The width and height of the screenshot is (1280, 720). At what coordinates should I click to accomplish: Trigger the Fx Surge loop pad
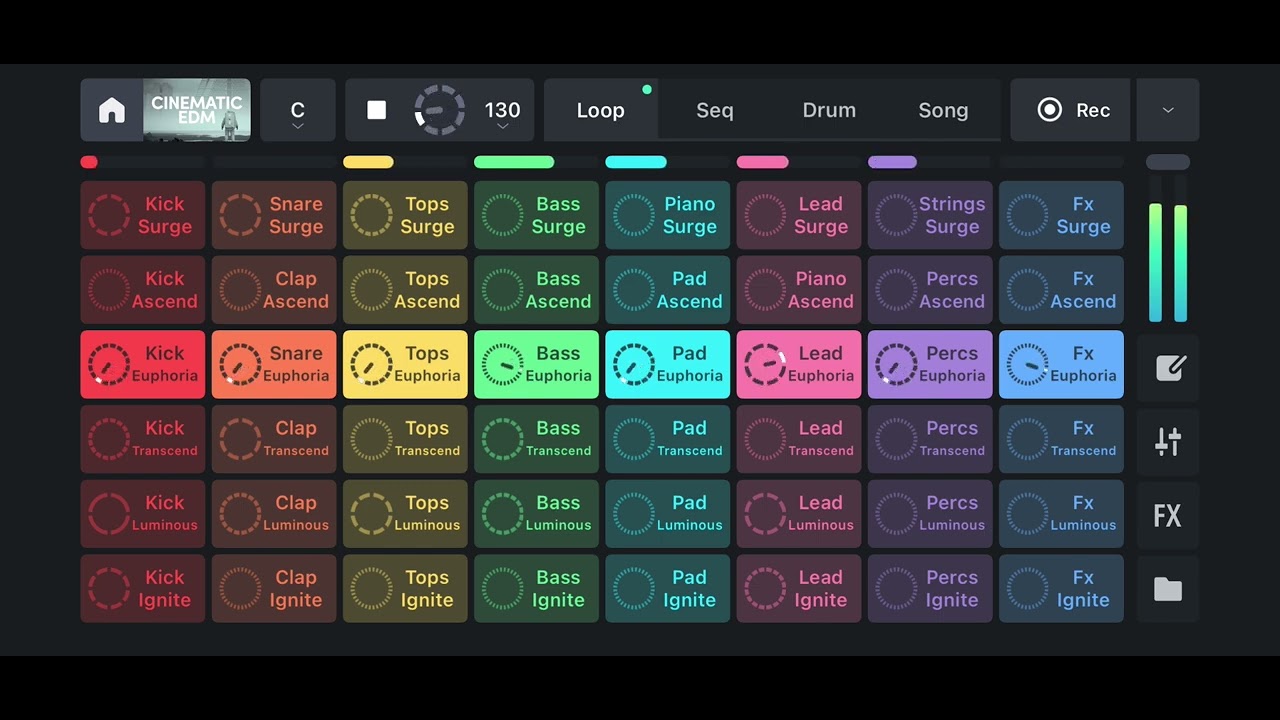pos(1061,215)
